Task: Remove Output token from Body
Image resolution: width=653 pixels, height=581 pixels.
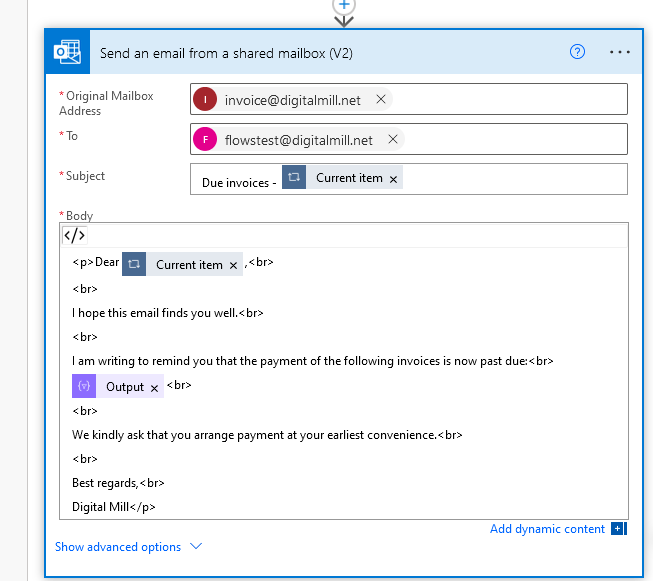Action: pos(154,388)
